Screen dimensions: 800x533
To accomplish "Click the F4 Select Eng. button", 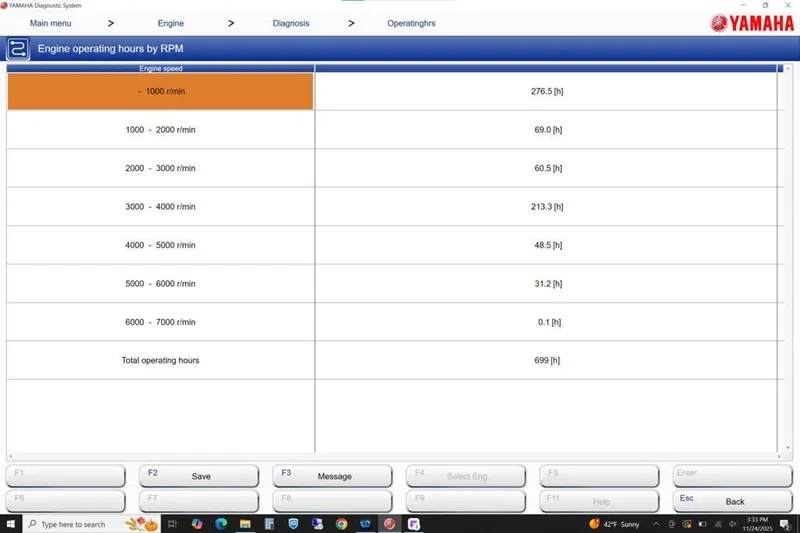I will [x=466, y=476].
